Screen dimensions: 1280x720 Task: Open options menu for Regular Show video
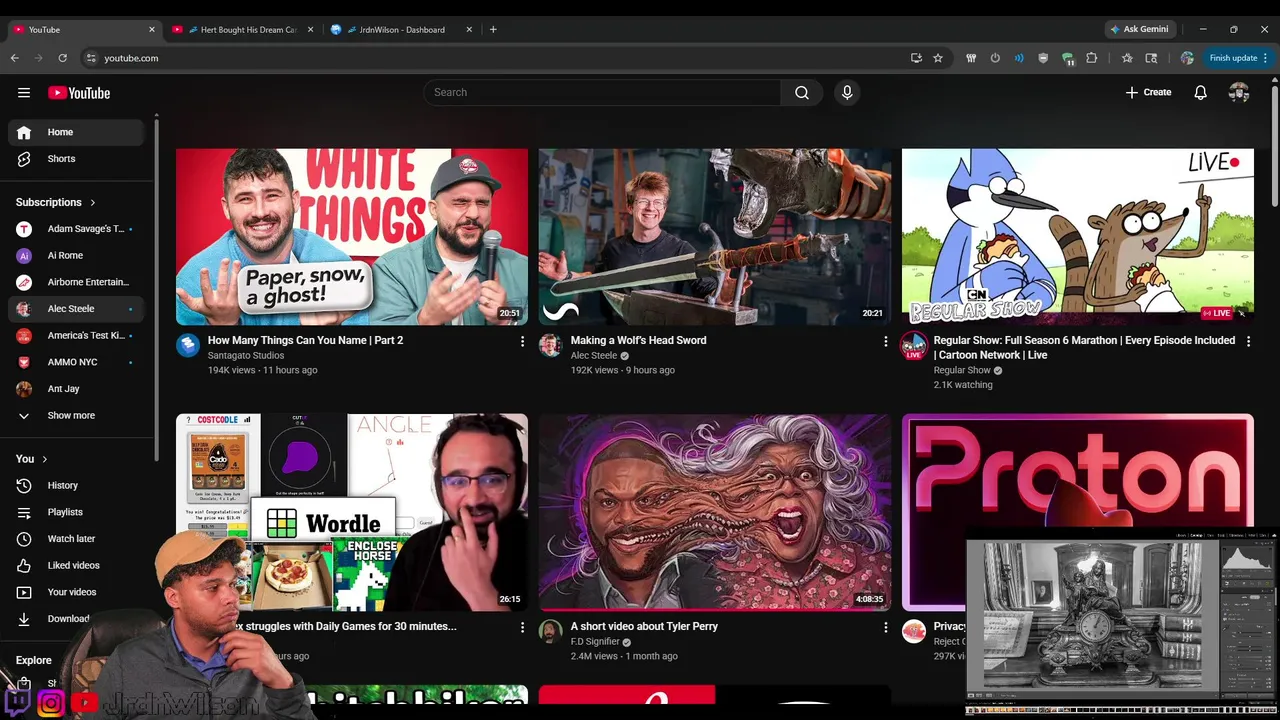[1248, 342]
